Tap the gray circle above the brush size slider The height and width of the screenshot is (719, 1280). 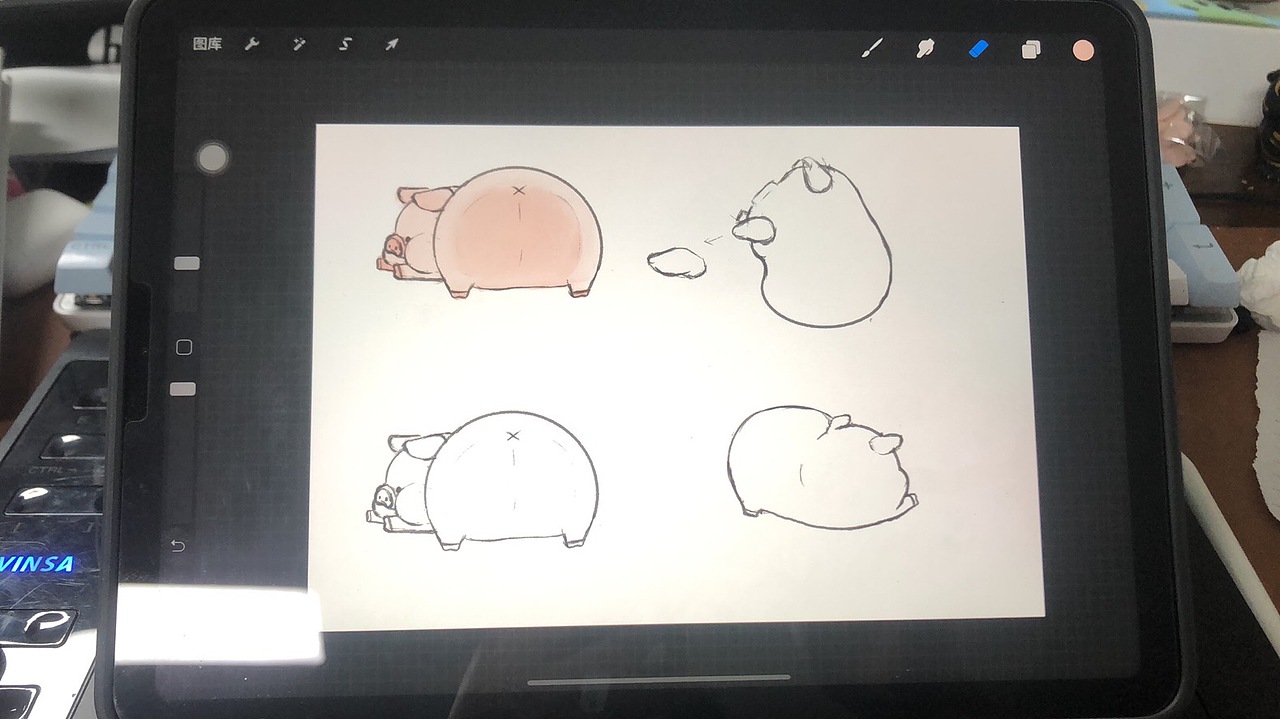tap(212, 158)
